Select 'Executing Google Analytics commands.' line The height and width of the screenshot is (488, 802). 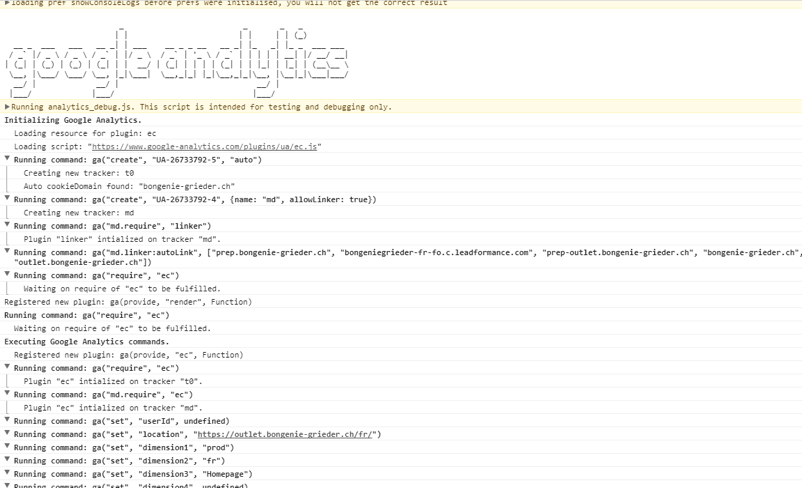click(x=86, y=342)
